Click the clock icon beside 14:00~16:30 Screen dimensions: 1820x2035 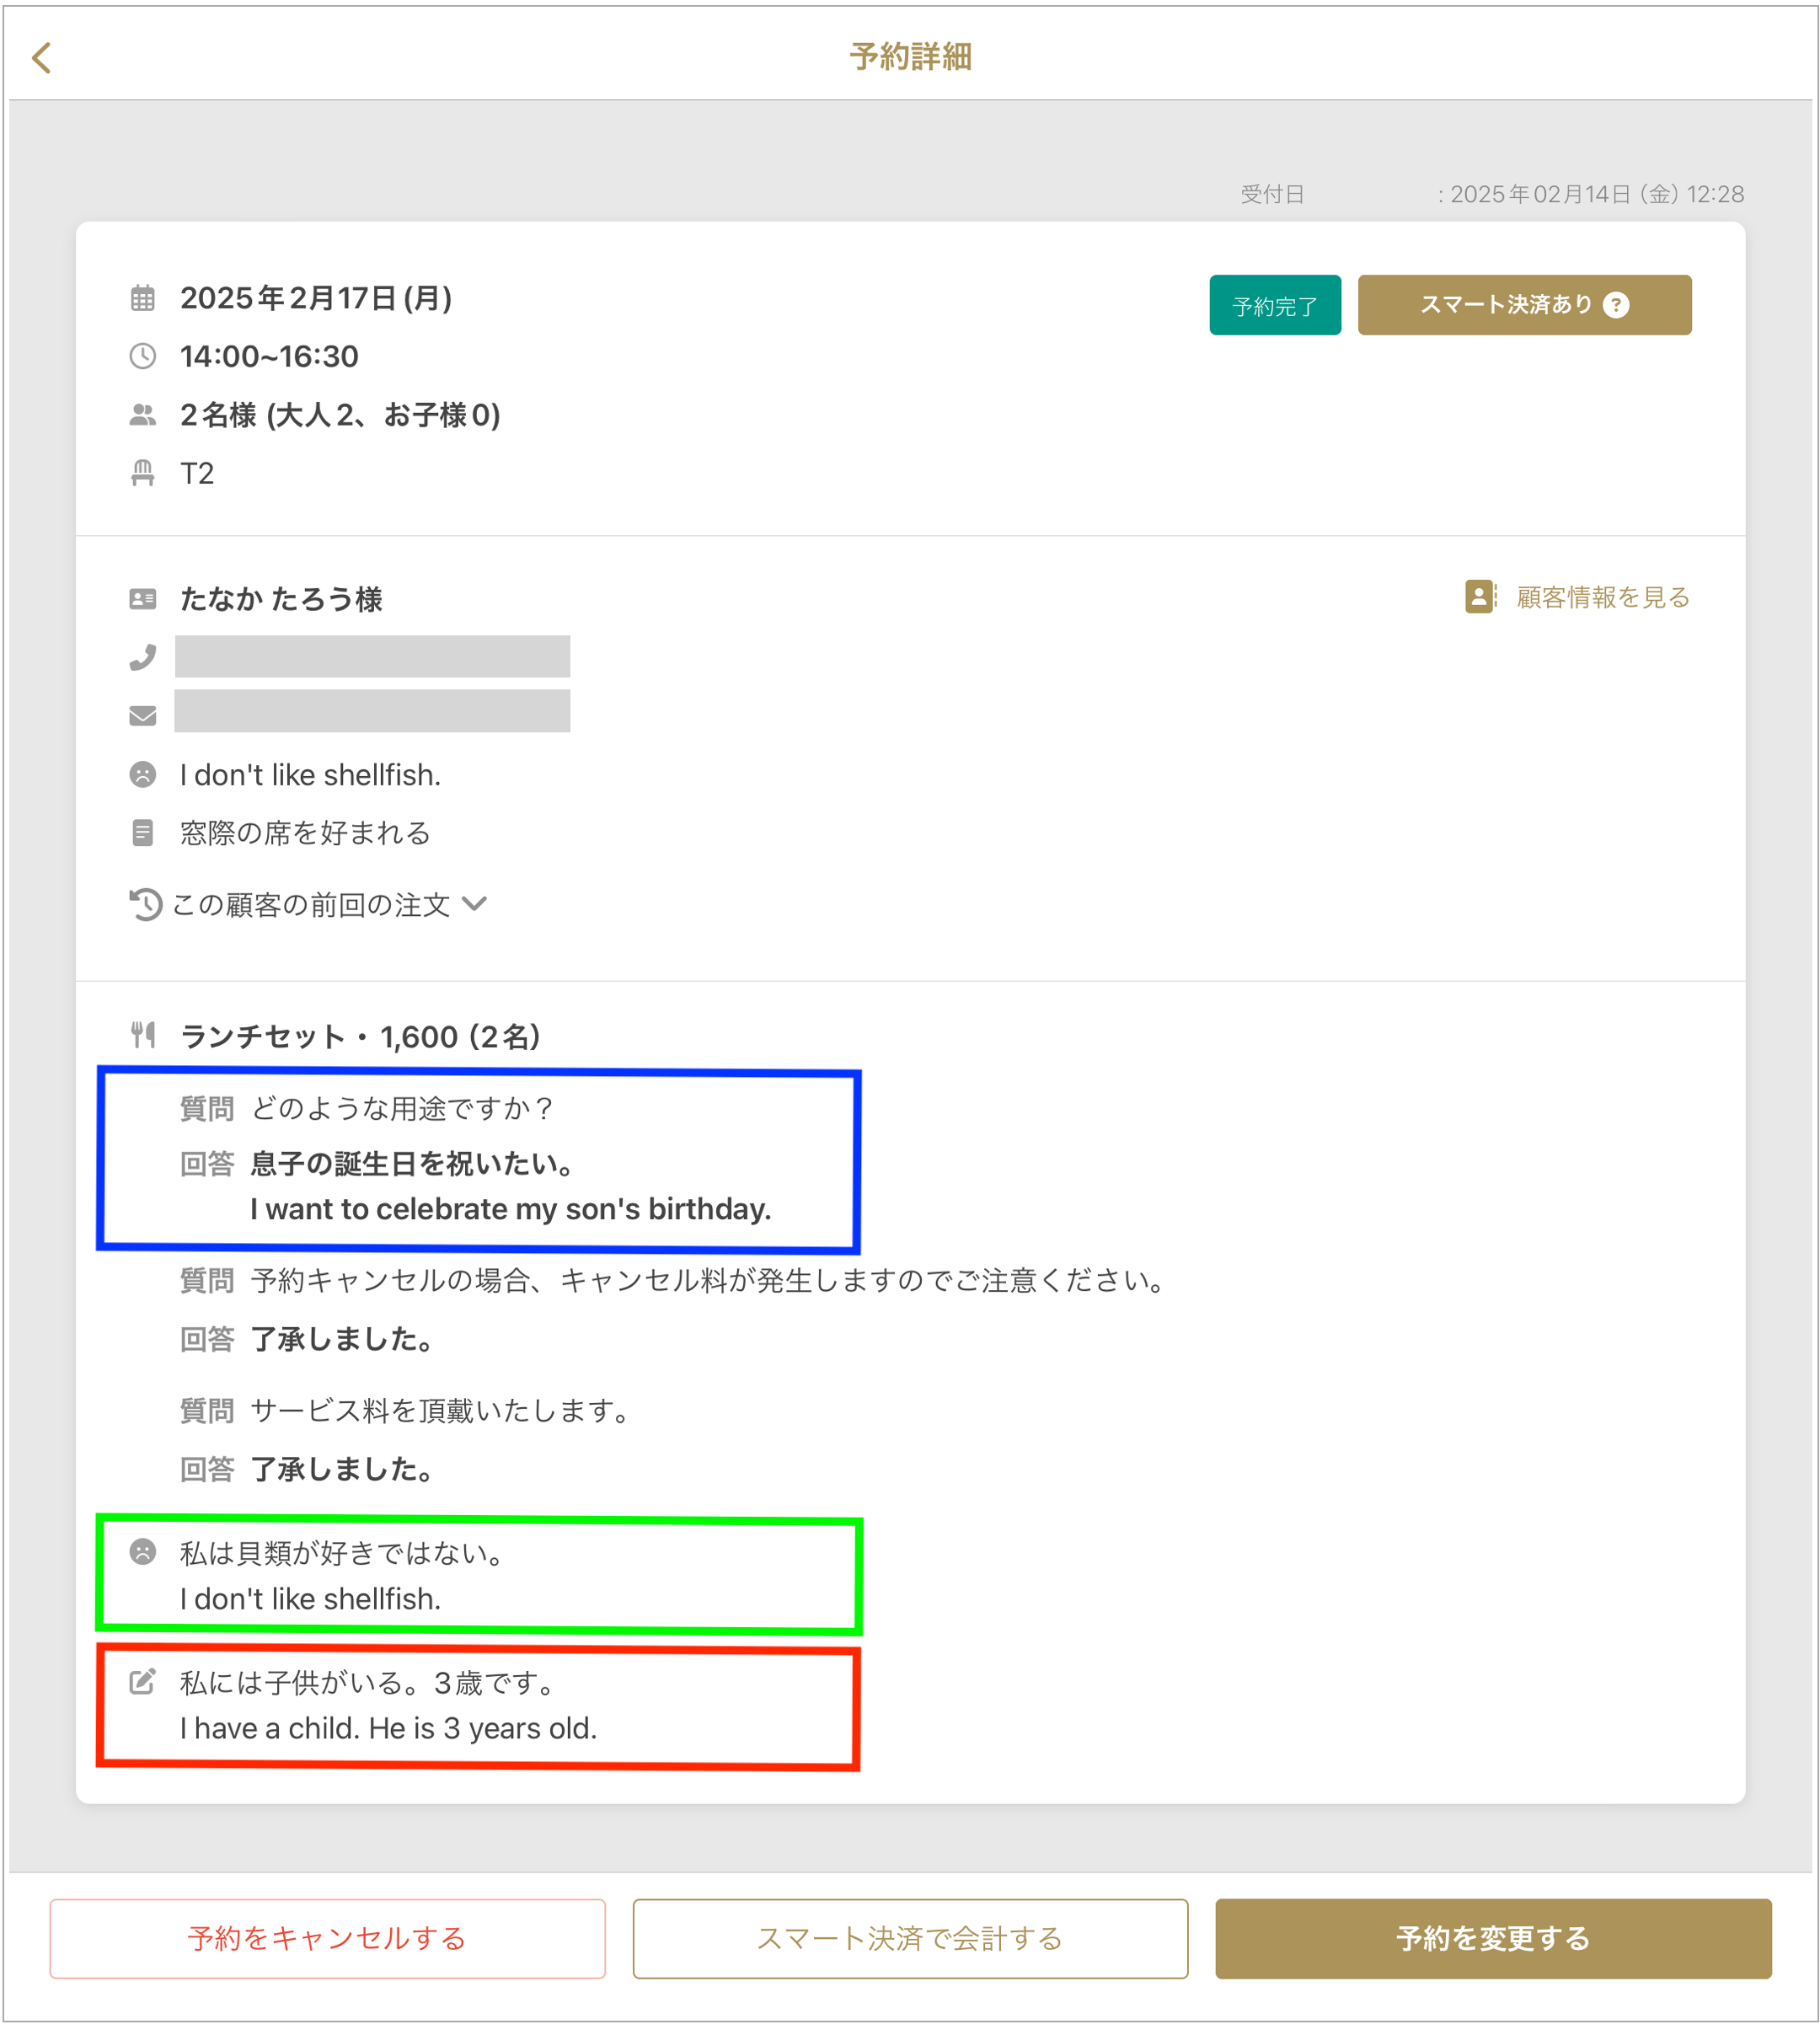143,356
